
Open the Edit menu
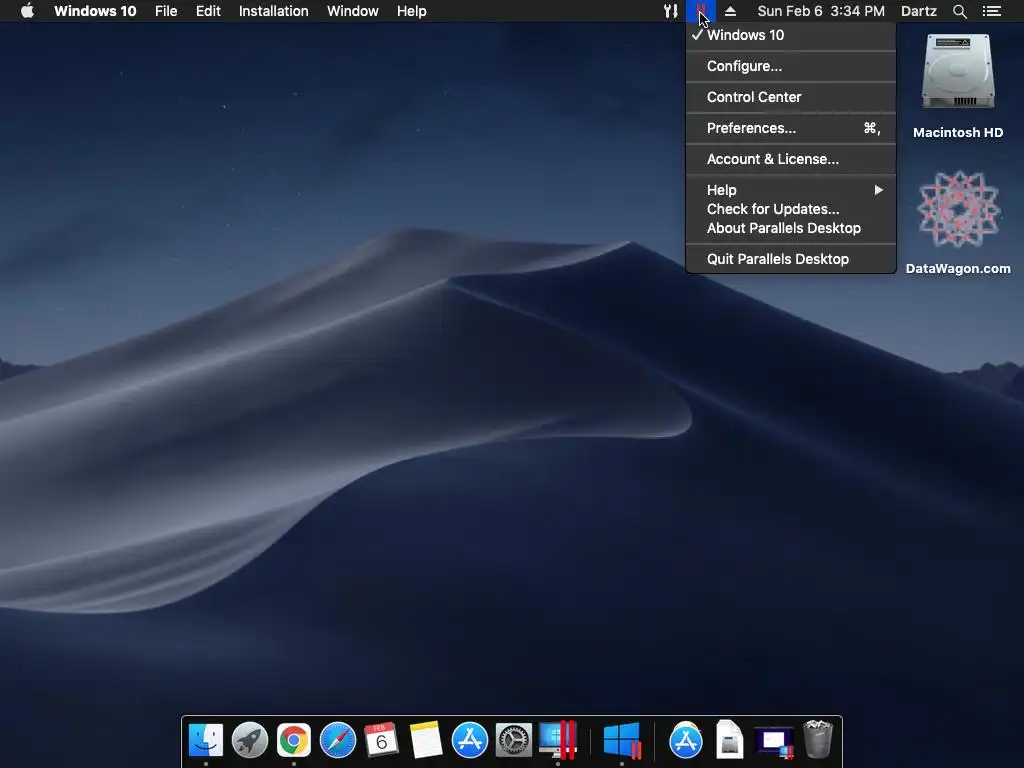[208, 11]
